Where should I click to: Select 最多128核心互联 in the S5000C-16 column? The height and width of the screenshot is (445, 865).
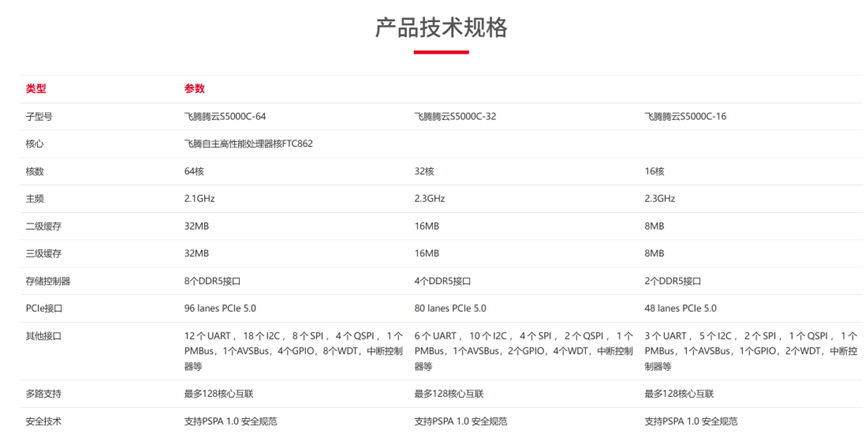point(679,394)
